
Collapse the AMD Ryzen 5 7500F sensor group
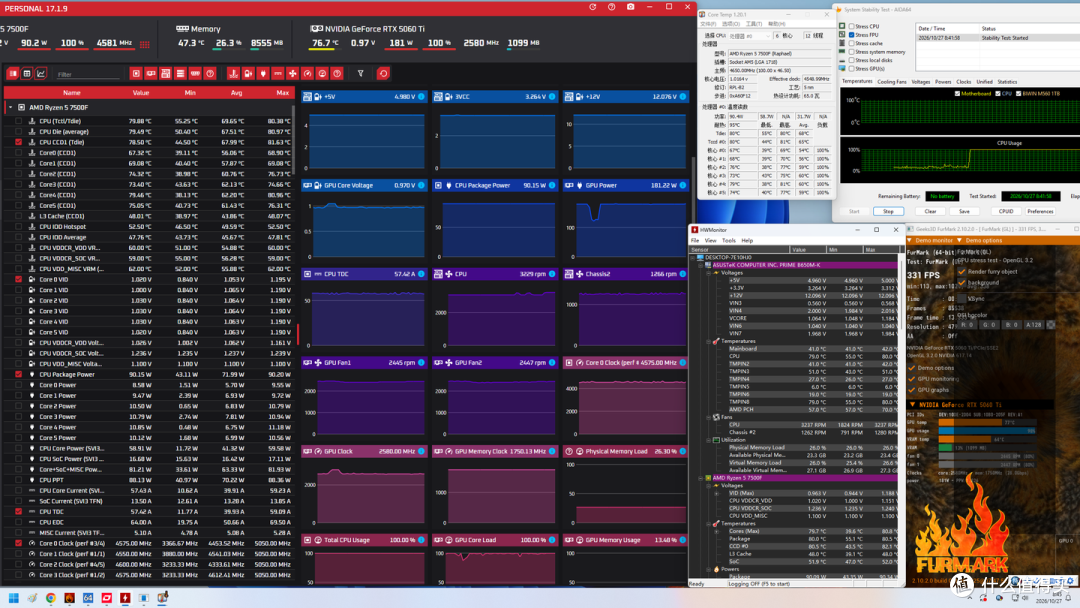coord(10,107)
